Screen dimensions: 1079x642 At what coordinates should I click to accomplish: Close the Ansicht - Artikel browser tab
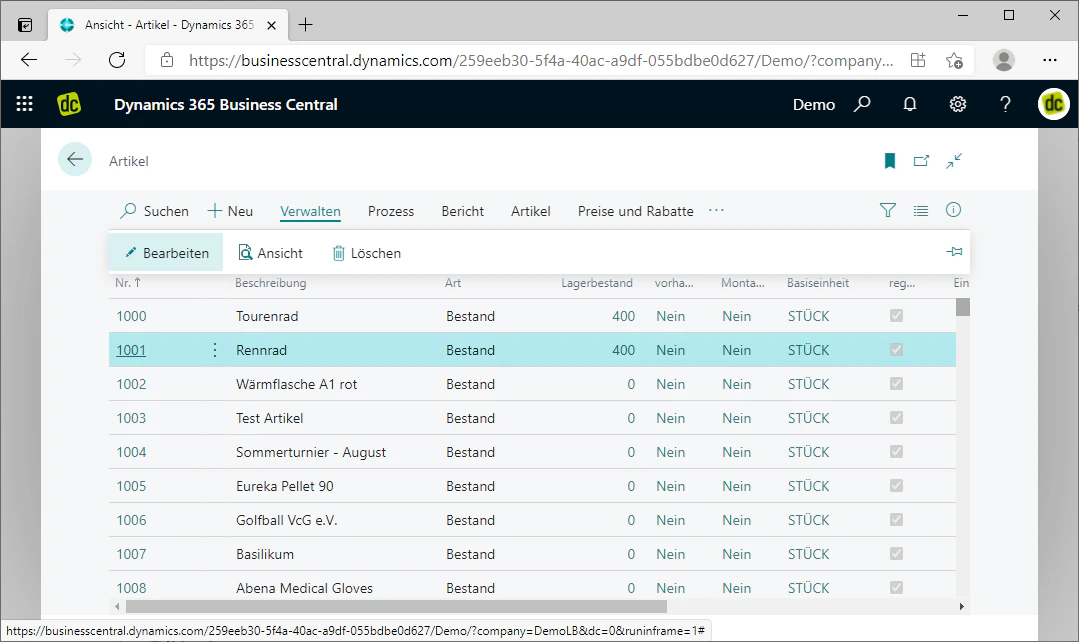(271, 25)
